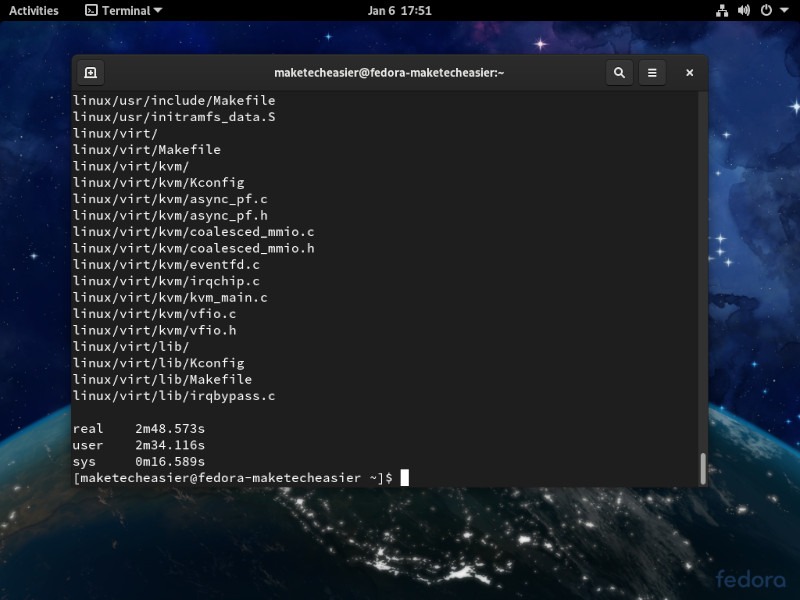Click the shell prompt cursor to focus input
Screen dimensions: 800x600
[405, 477]
